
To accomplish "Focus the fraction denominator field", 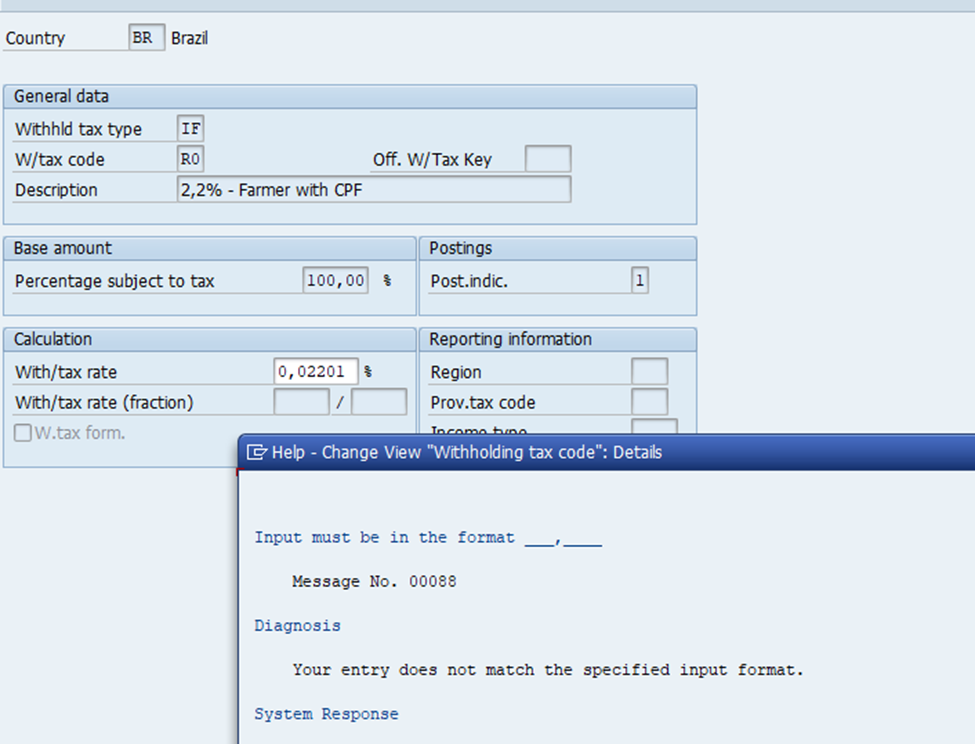I will tap(379, 402).
